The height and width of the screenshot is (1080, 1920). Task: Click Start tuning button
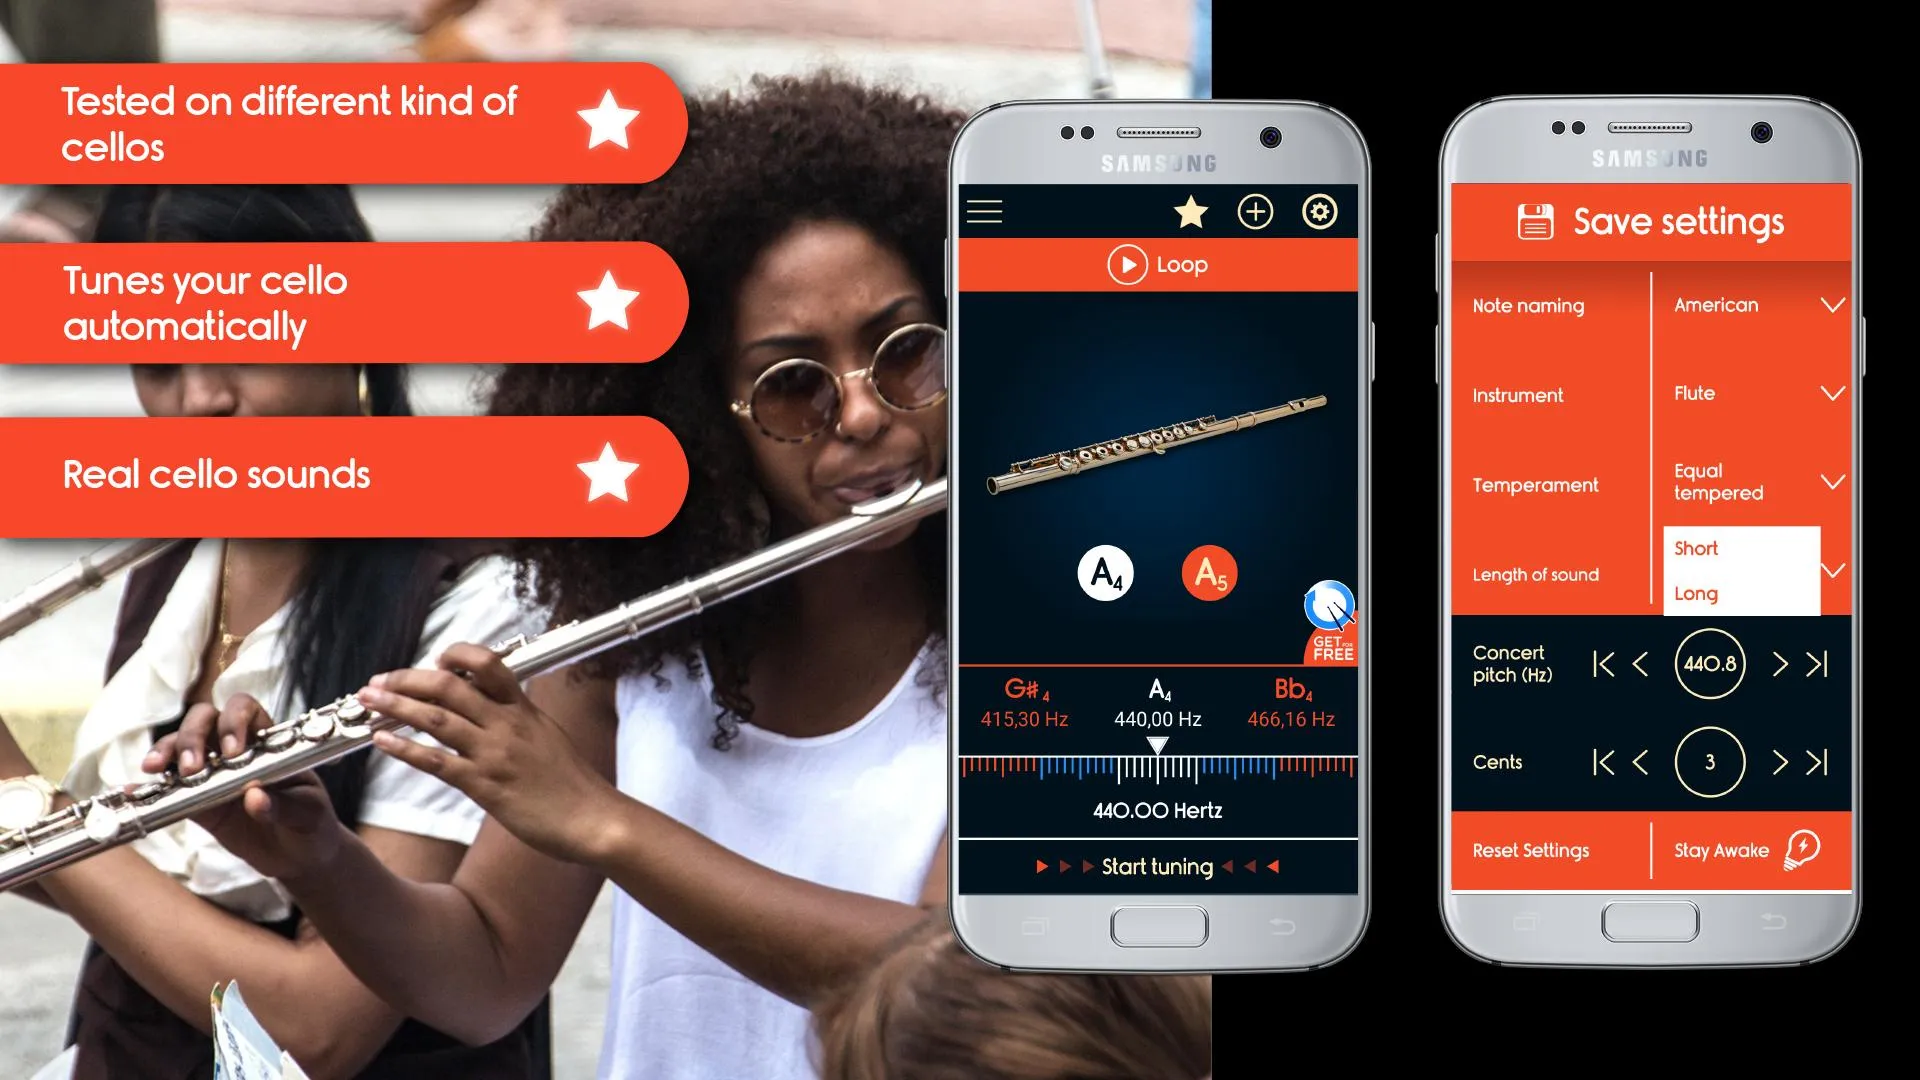pyautogui.click(x=1158, y=864)
